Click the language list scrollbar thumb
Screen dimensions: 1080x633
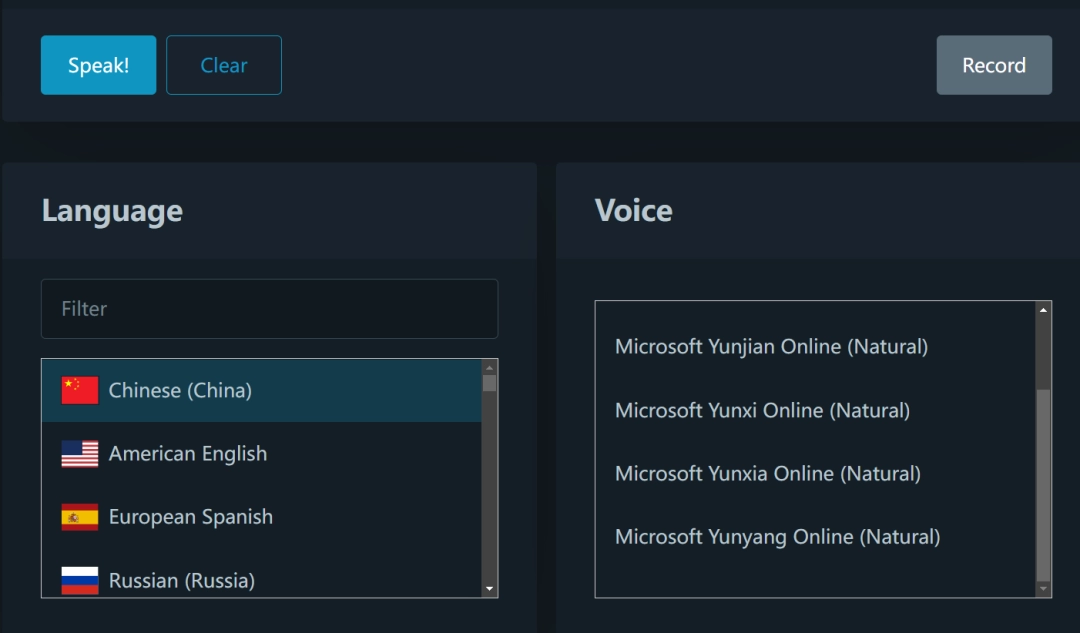pos(490,384)
